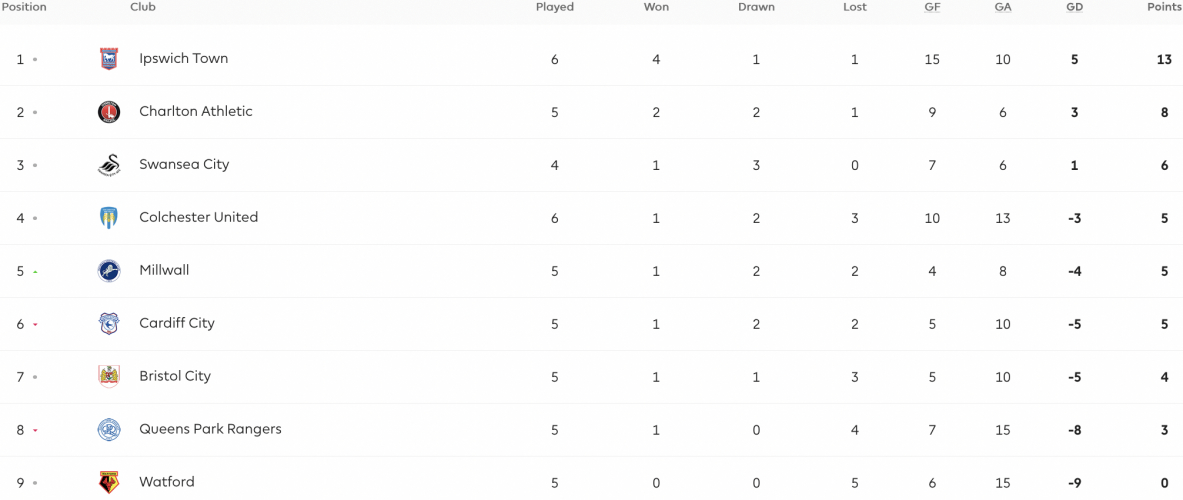Click the GD column header

pyautogui.click(x=1074, y=8)
